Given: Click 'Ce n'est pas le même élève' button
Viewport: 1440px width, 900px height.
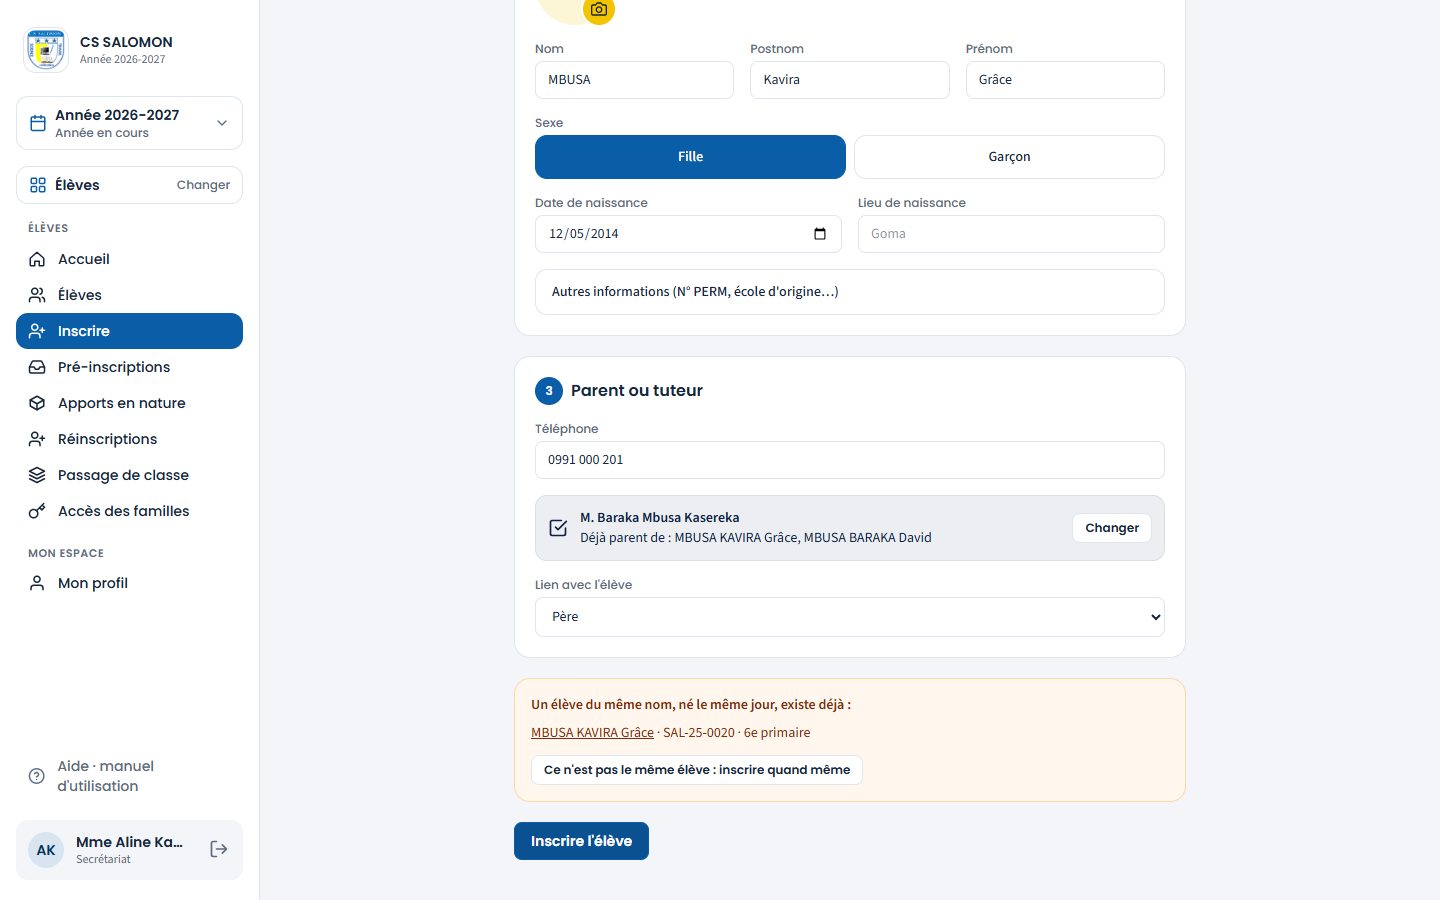Looking at the screenshot, I should 697,770.
